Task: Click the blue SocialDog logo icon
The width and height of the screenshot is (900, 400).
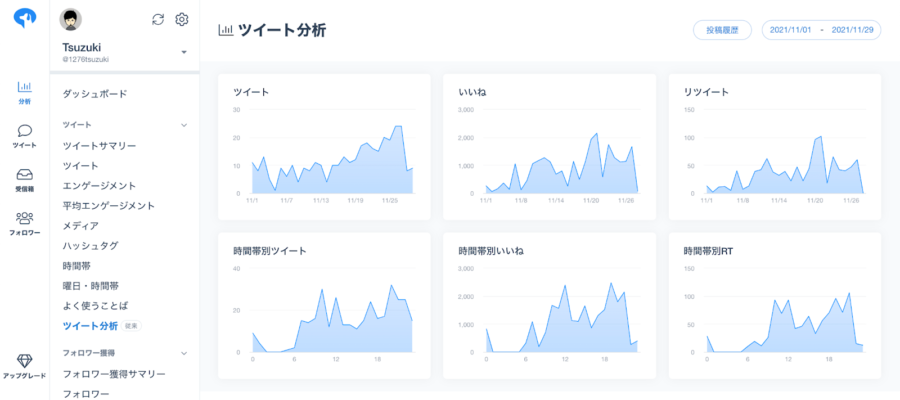Action: coord(25,18)
